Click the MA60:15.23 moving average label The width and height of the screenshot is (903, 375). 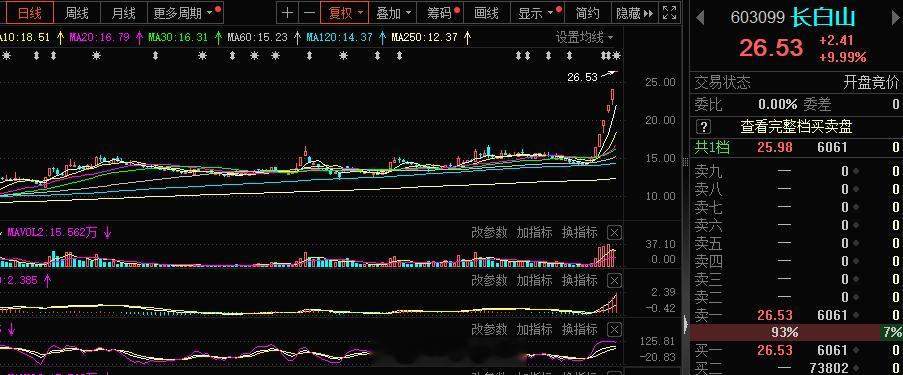[x=257, y=38]
